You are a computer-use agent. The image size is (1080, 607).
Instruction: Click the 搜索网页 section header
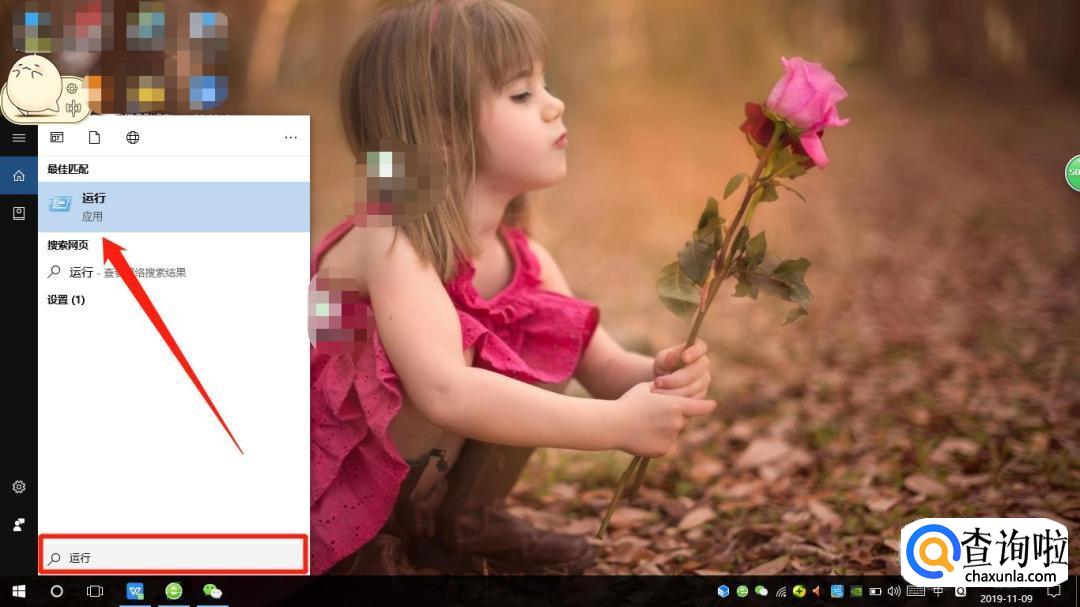68,245
